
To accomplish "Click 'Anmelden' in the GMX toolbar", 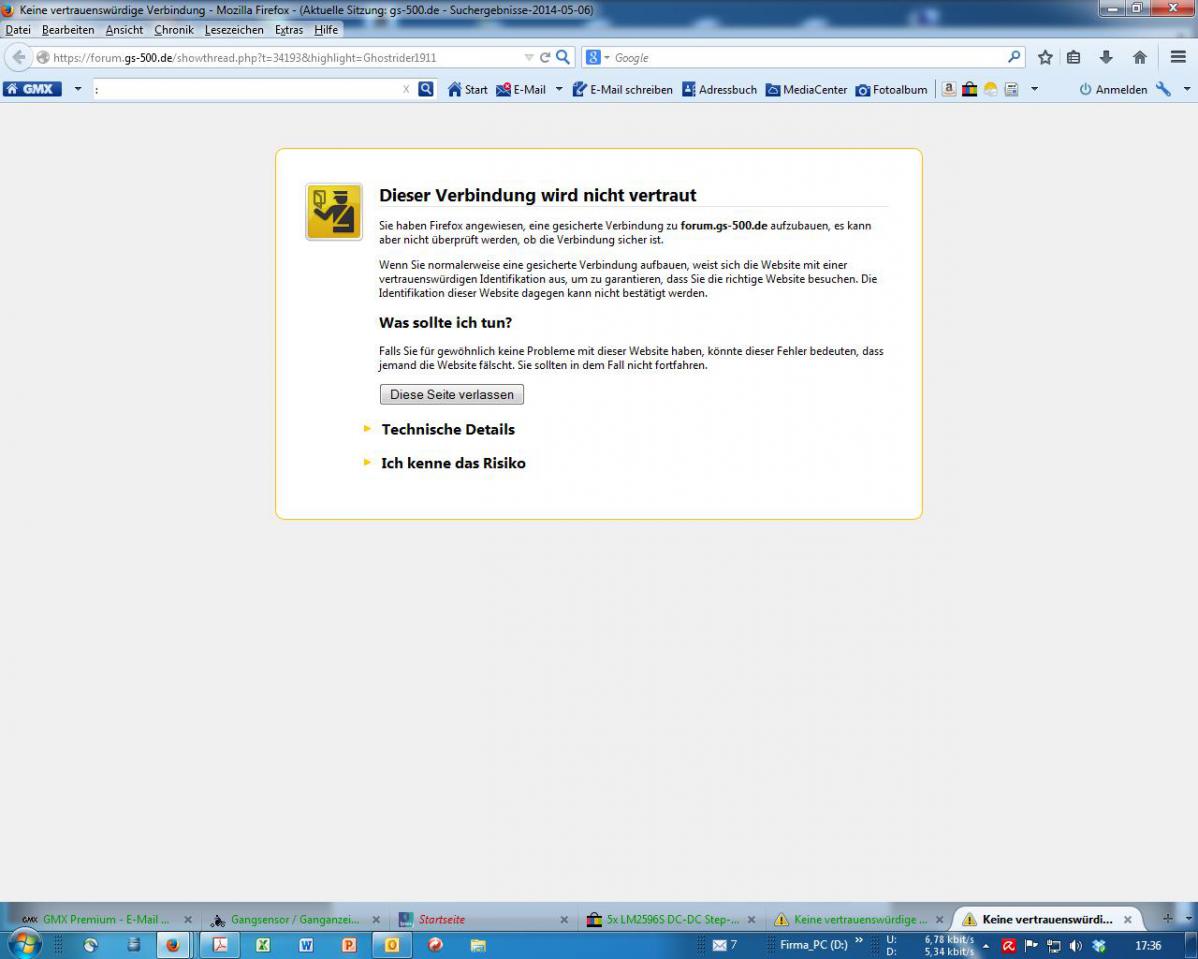I will tap(1113, 89).
